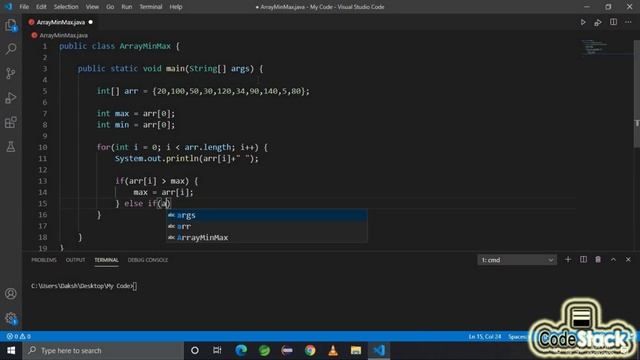Open Task View on taskbar
Viewport: 640px width, 360px height.
click(217, 351)
